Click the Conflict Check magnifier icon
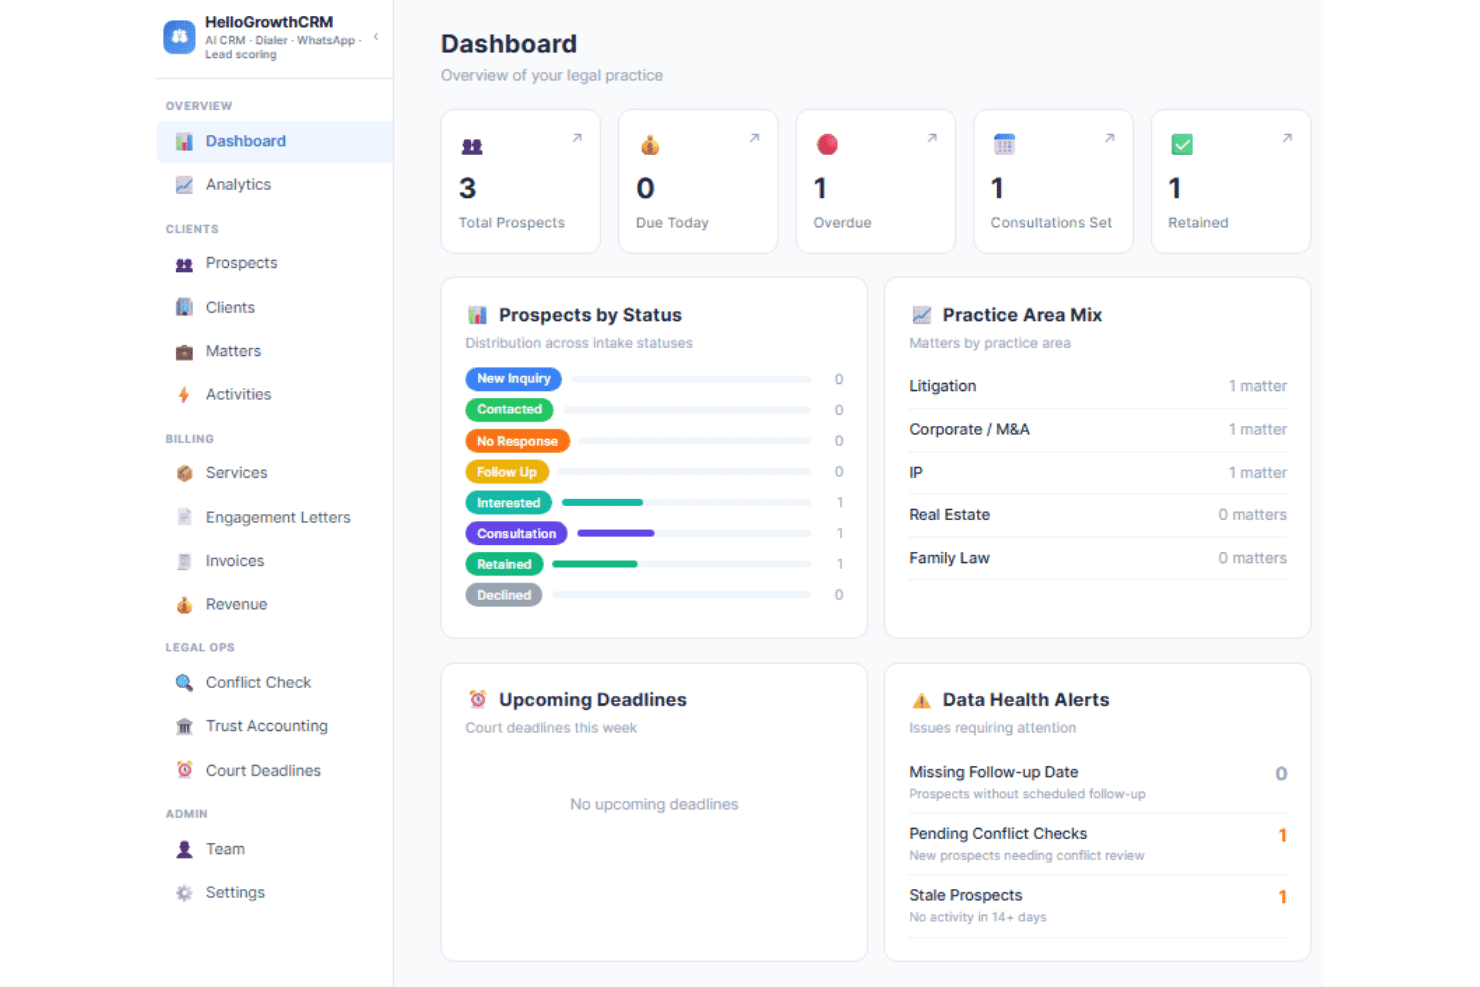 point(184,683)
